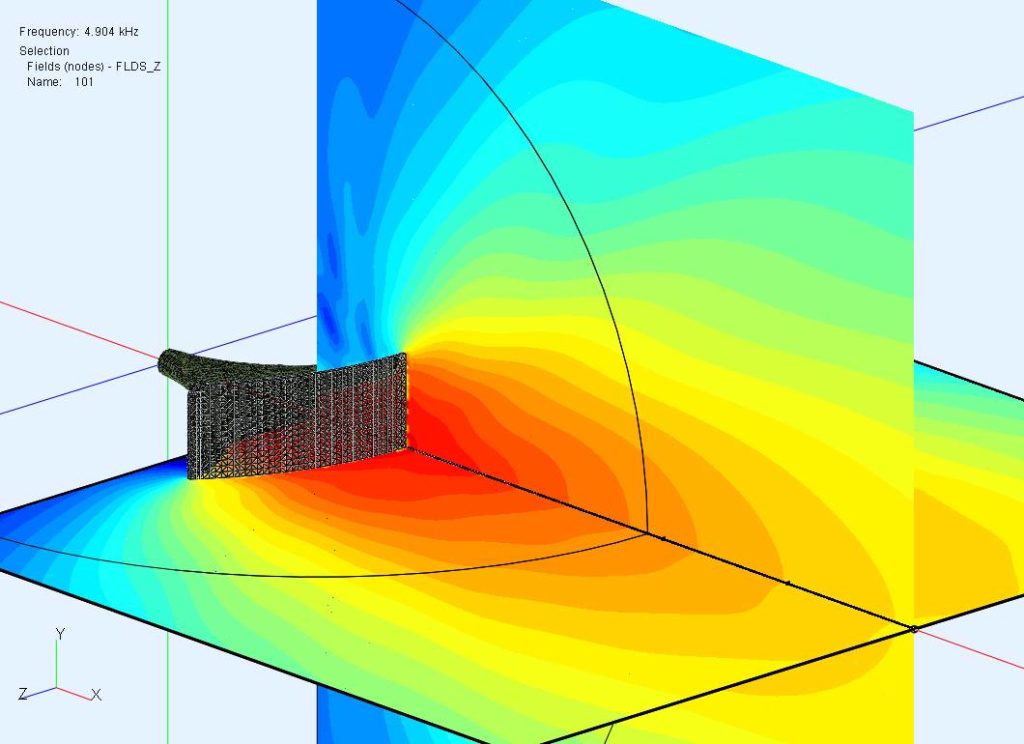Select the green Y axis line of the triad
Image resolution: width=1024 pixels, height=744 pixels.
coord(57,660)
